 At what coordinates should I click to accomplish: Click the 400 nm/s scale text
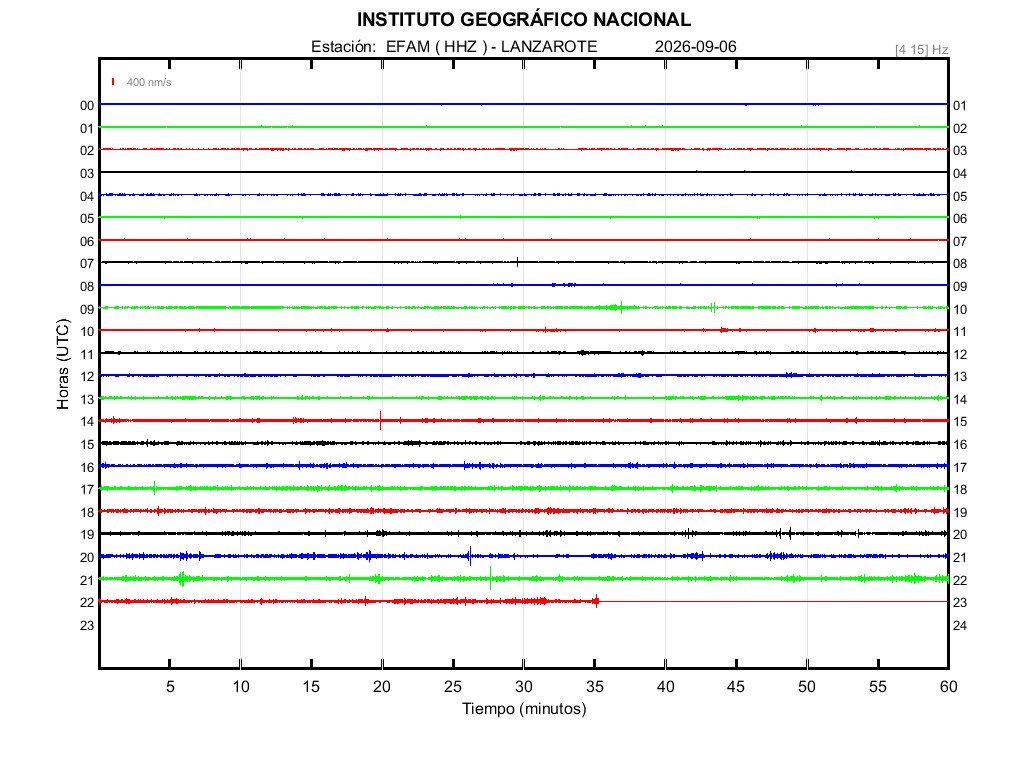(x=149, y=82)
